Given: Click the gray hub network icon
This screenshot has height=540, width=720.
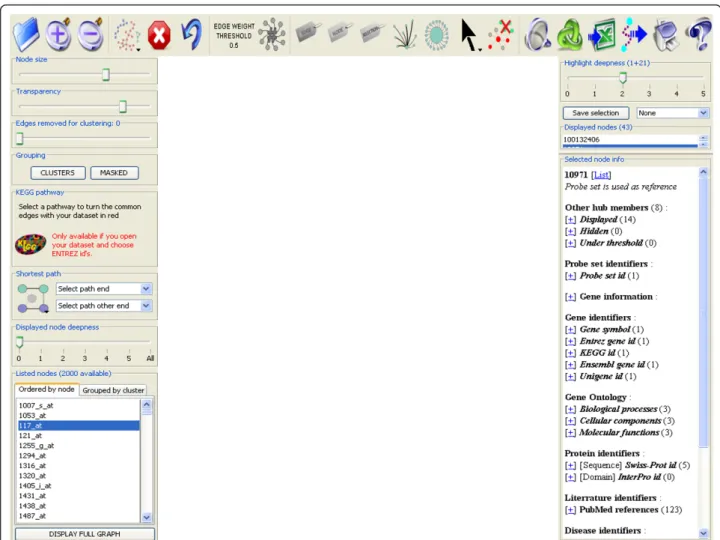Looking at the screenshot, I should point(272,34).
